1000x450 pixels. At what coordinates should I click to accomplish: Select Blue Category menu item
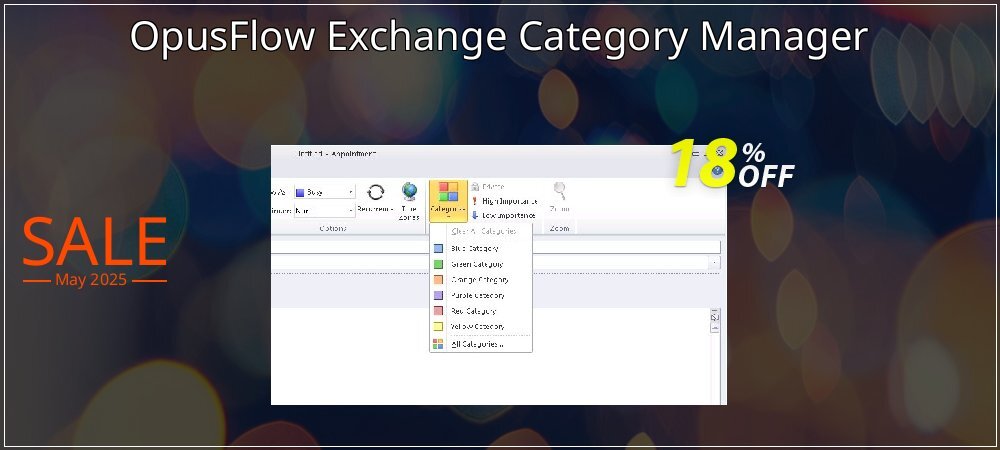pos(481,249)
